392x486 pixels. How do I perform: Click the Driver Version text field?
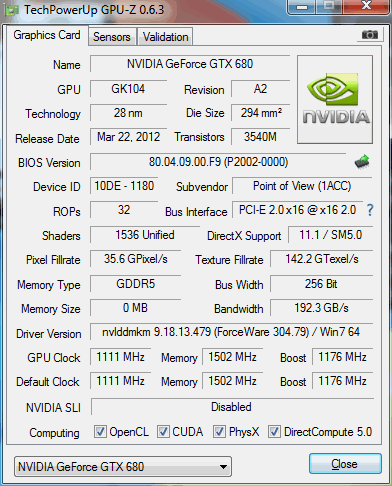pyautogui.click(x=231, y=332)
